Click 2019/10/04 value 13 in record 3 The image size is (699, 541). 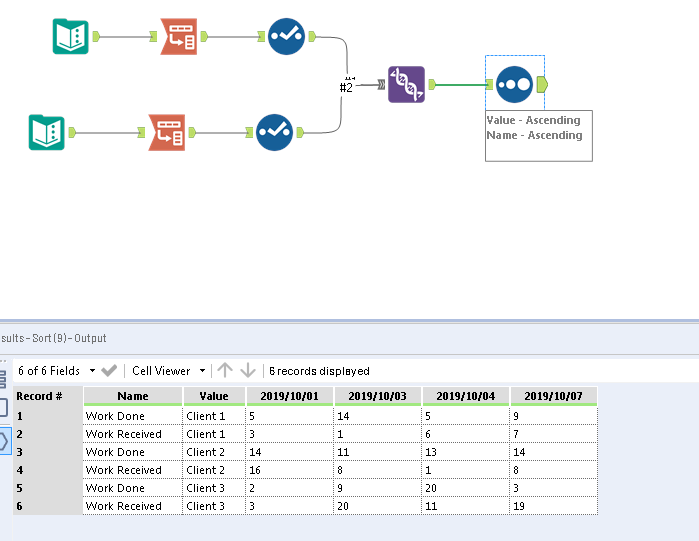[x=465, y=452]
